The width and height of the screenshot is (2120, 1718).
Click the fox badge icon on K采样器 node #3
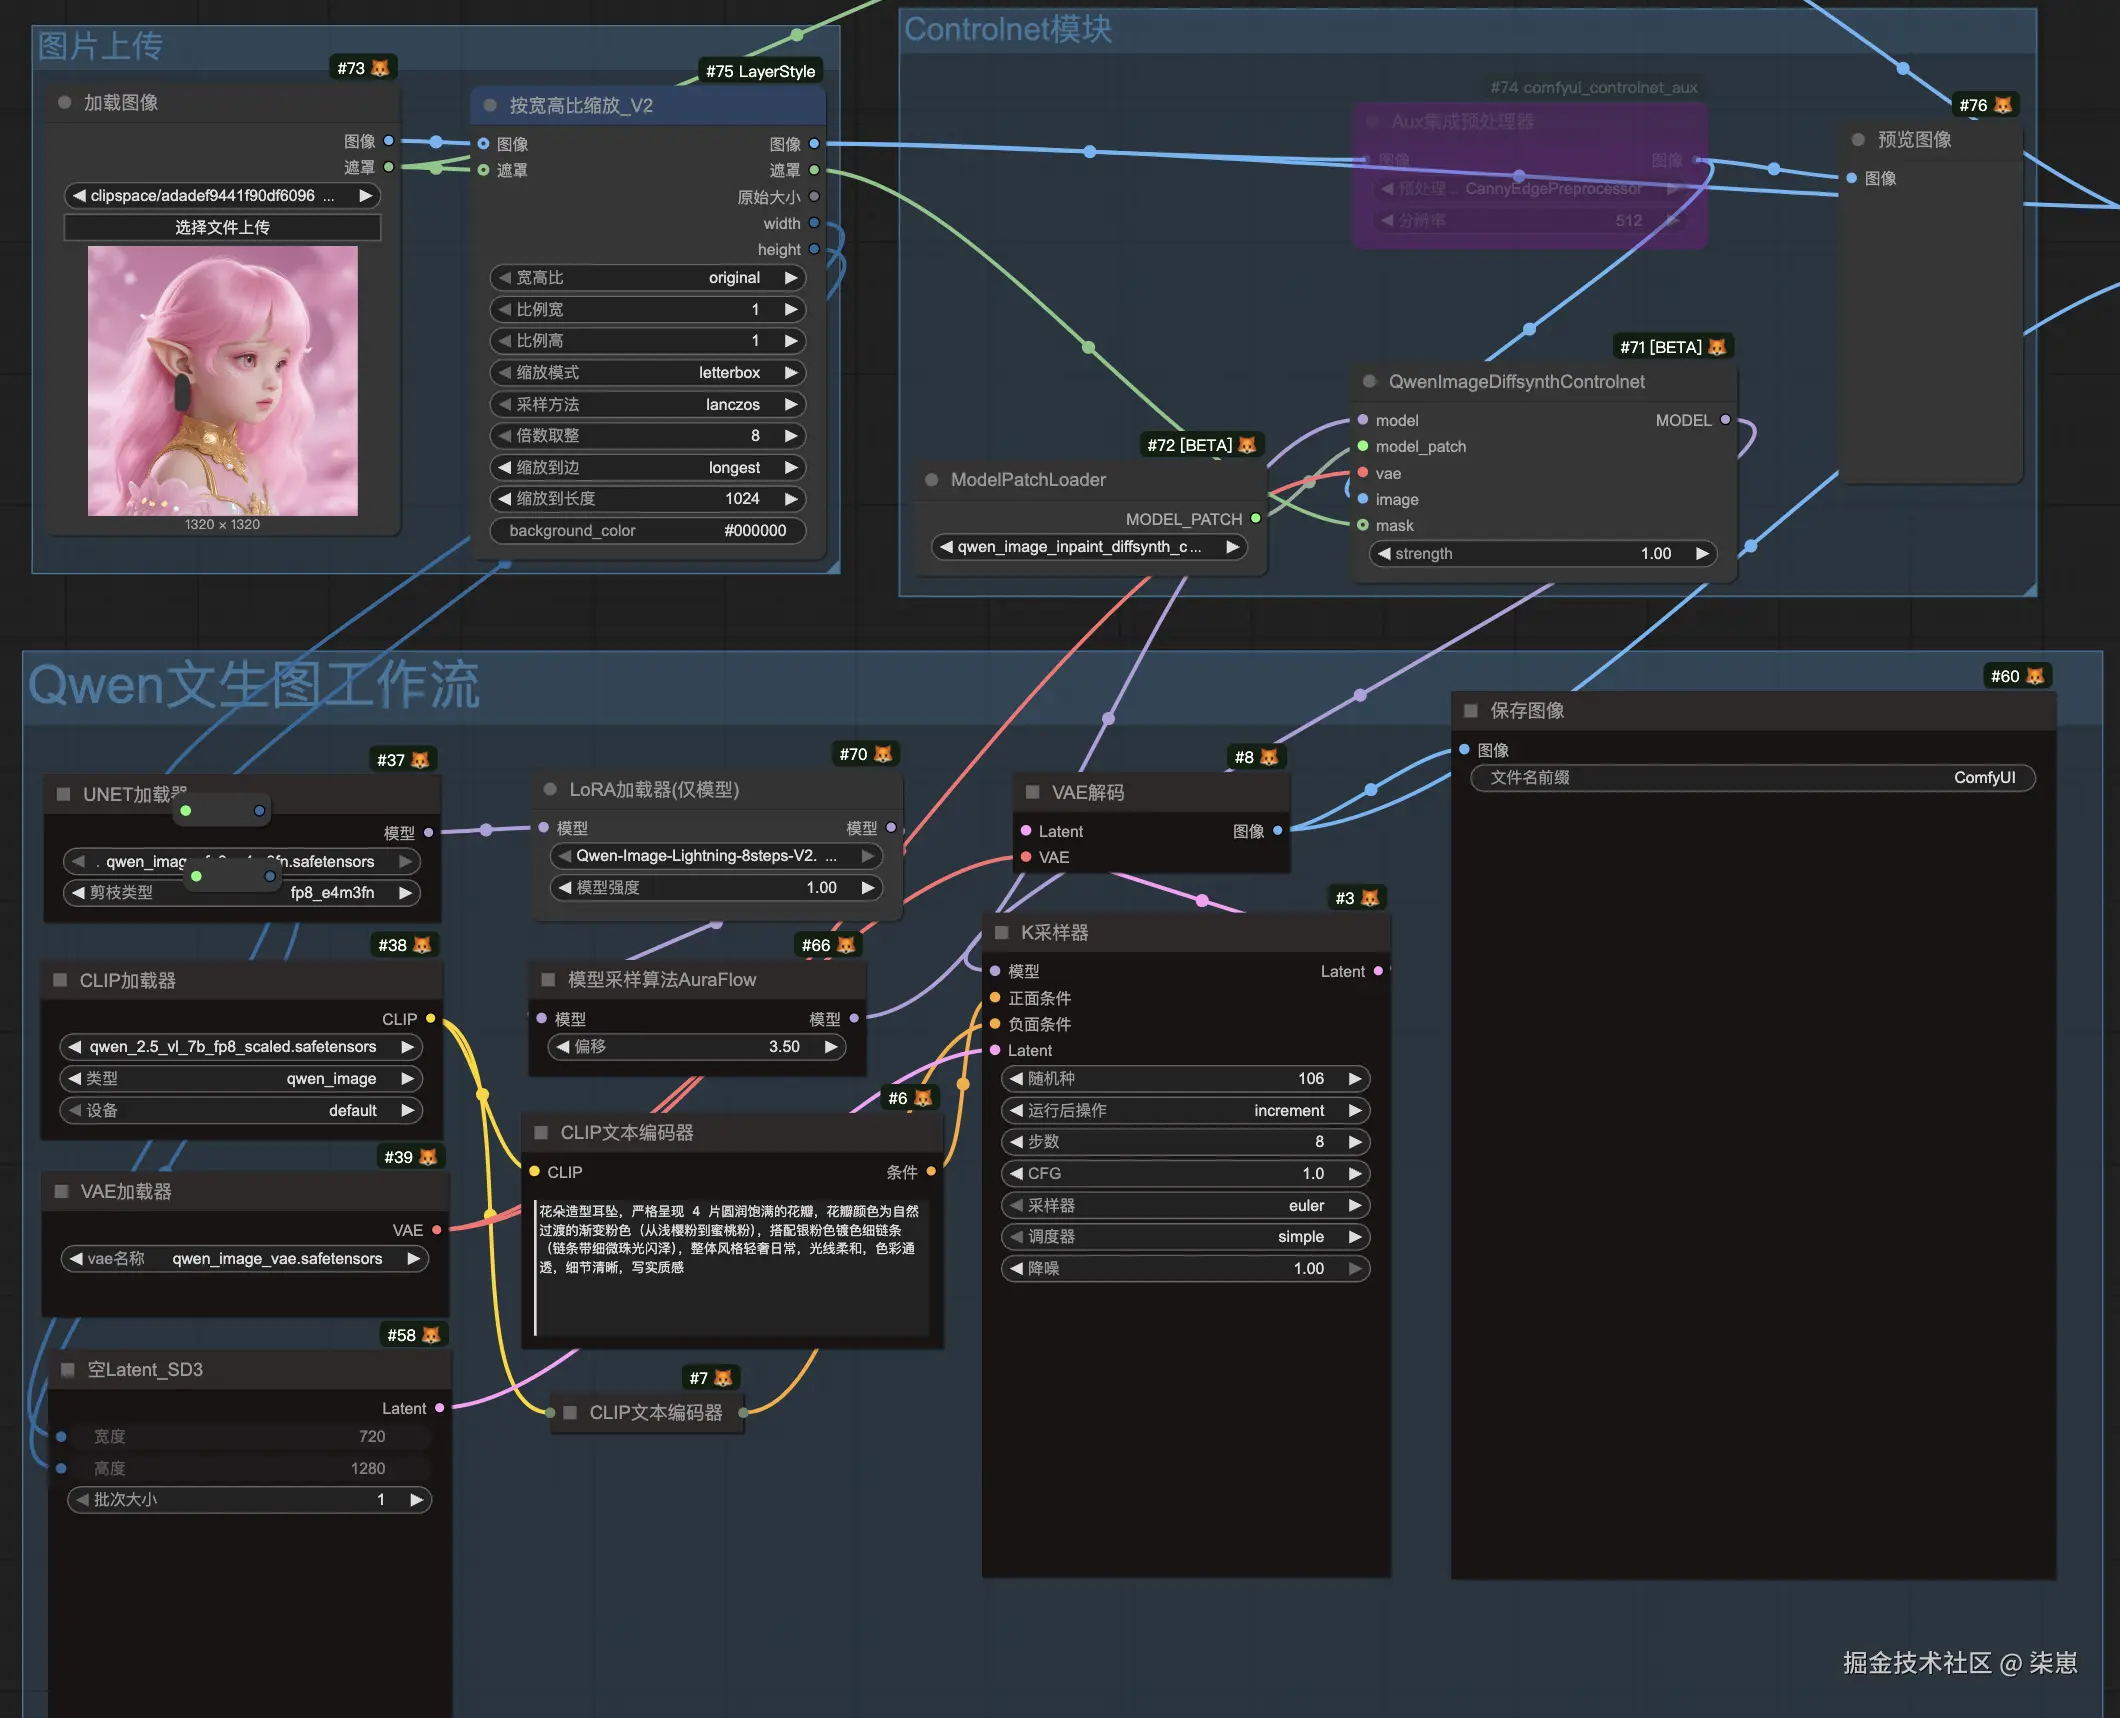(1370, 898)
